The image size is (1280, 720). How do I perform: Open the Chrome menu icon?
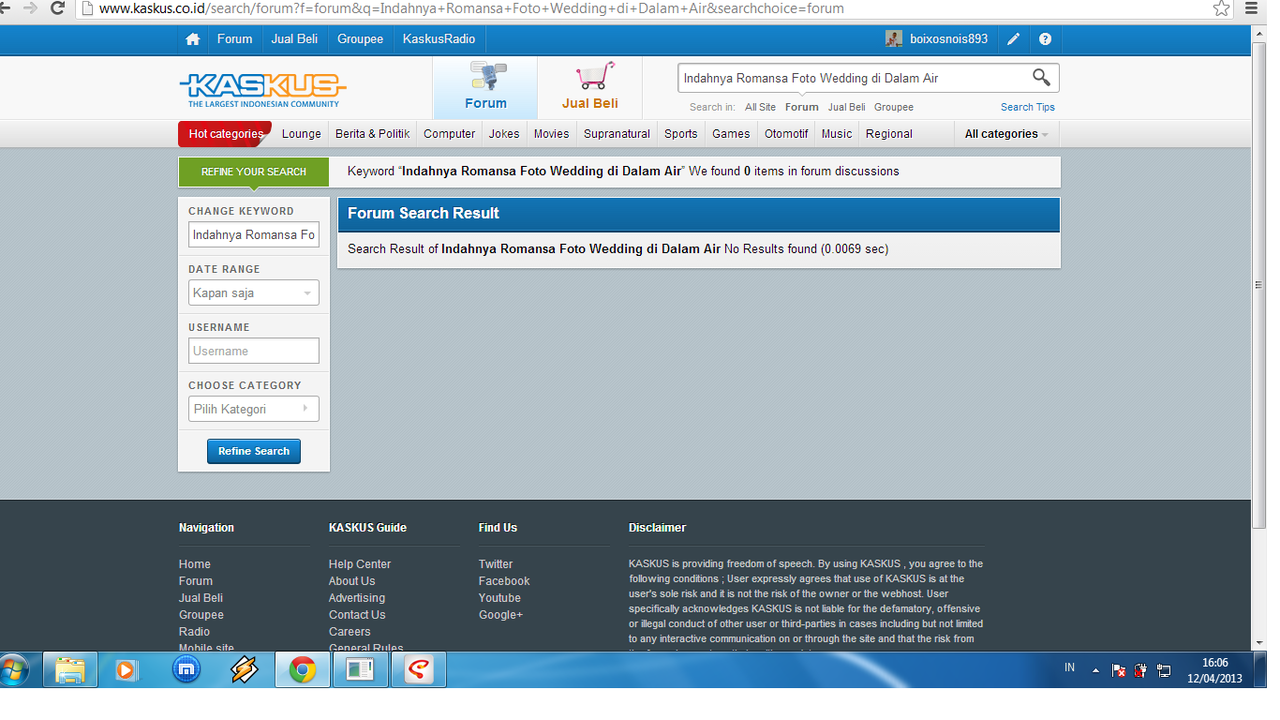1251,8
